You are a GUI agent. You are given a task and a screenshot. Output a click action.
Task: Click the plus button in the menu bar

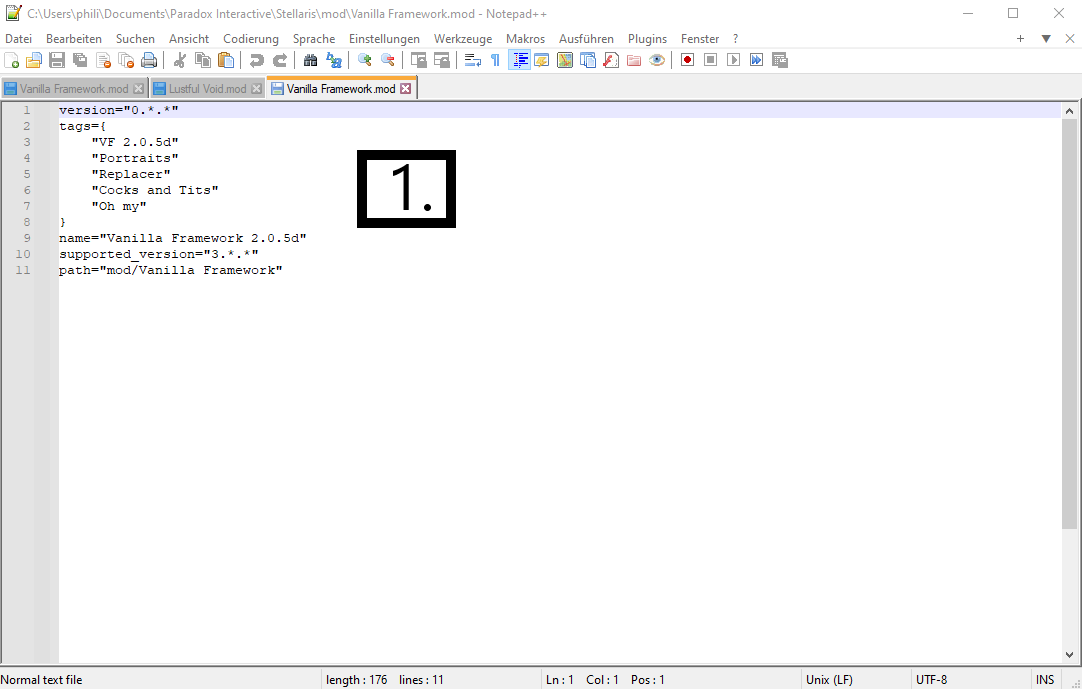coord(1021,39)
